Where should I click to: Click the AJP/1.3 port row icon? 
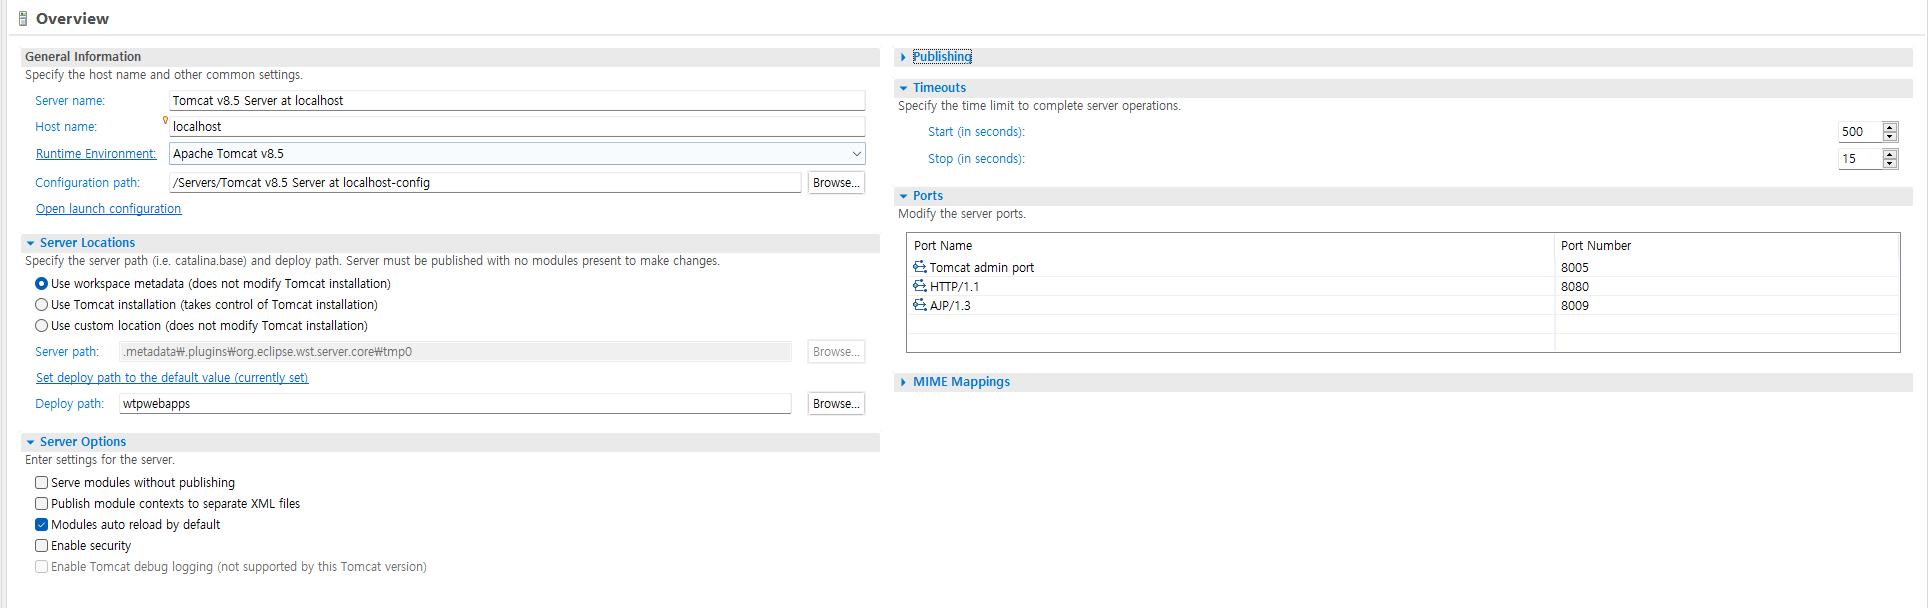919,305
